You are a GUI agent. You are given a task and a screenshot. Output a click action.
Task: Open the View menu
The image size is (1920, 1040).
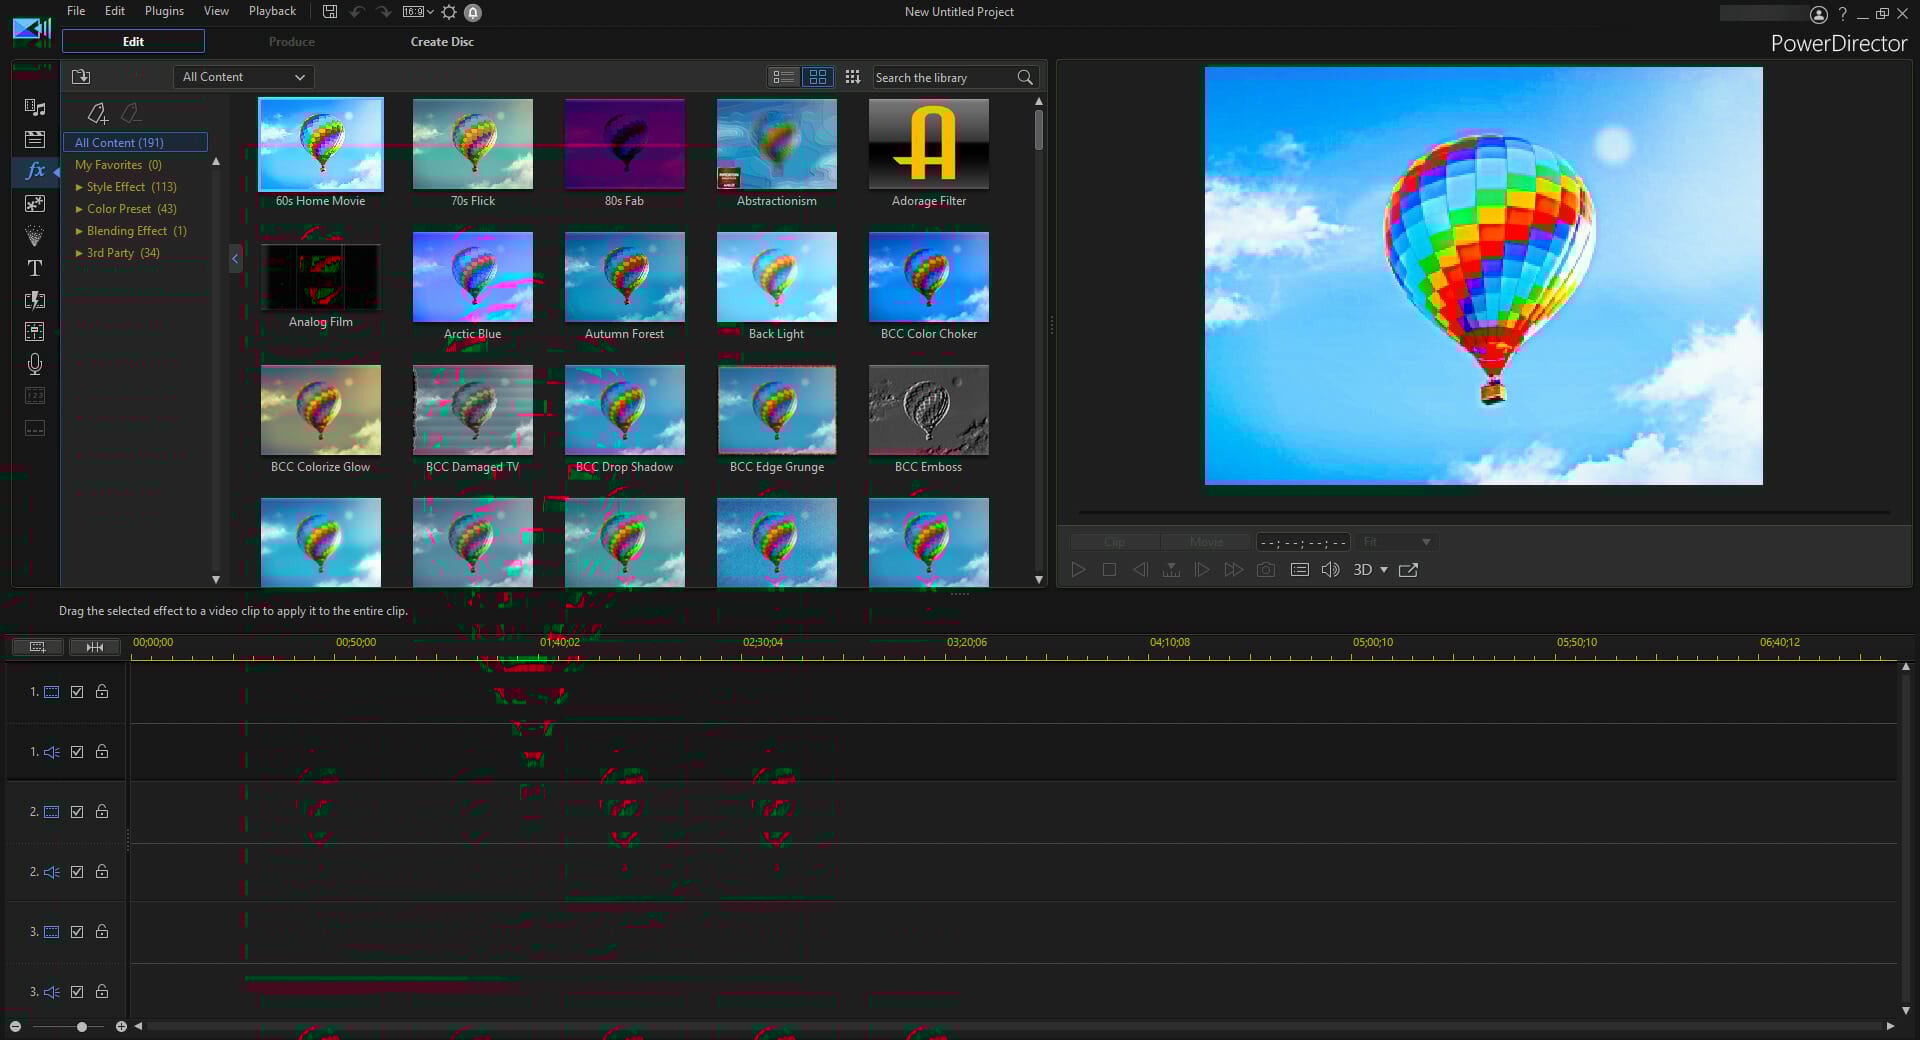point(216,11)
